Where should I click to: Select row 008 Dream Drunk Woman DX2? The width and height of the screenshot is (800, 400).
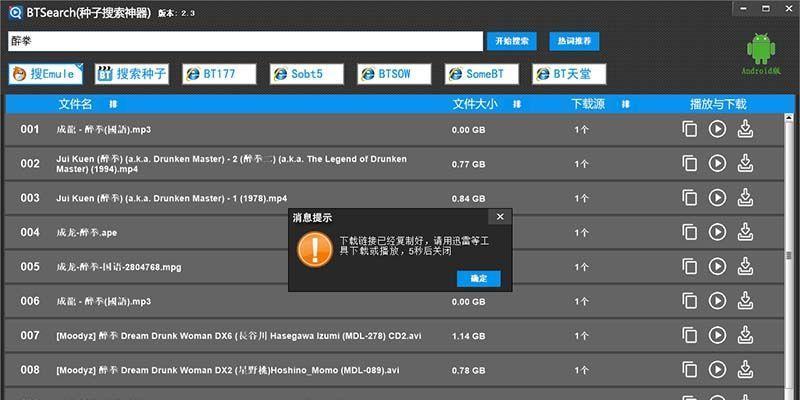pyautogui.click(x=228, y=370)
